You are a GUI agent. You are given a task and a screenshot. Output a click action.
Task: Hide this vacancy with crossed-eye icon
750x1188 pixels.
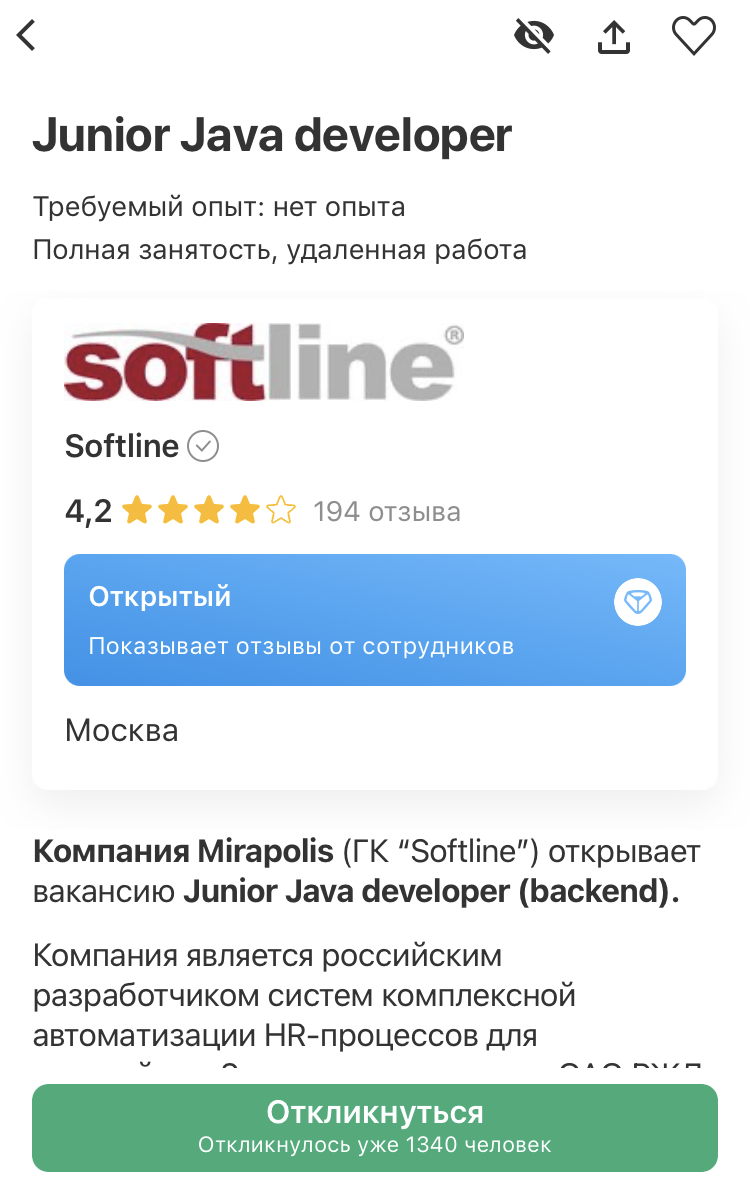point(534,37)
